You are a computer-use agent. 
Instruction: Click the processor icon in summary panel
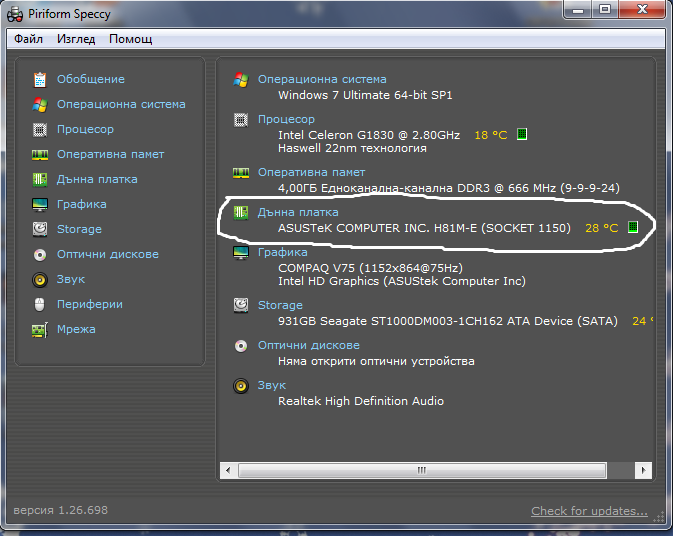pos(241,120)
